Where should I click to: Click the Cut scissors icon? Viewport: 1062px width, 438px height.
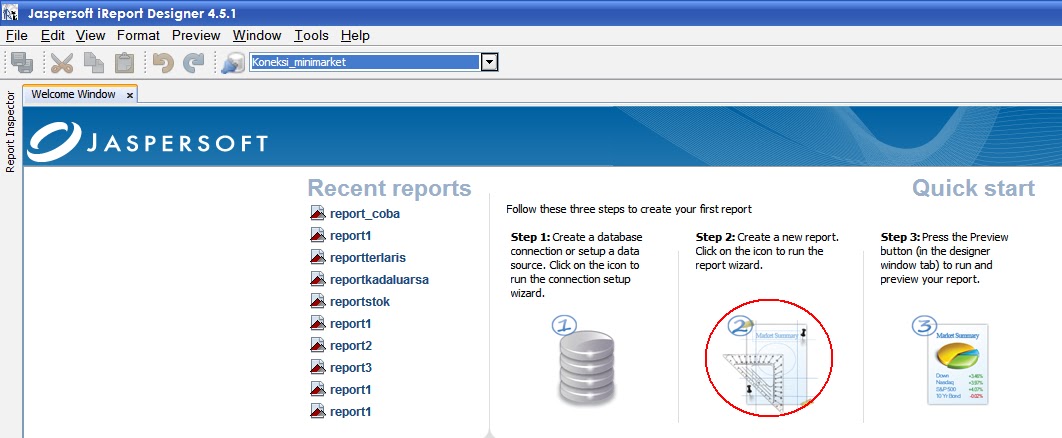click(62, 63)
